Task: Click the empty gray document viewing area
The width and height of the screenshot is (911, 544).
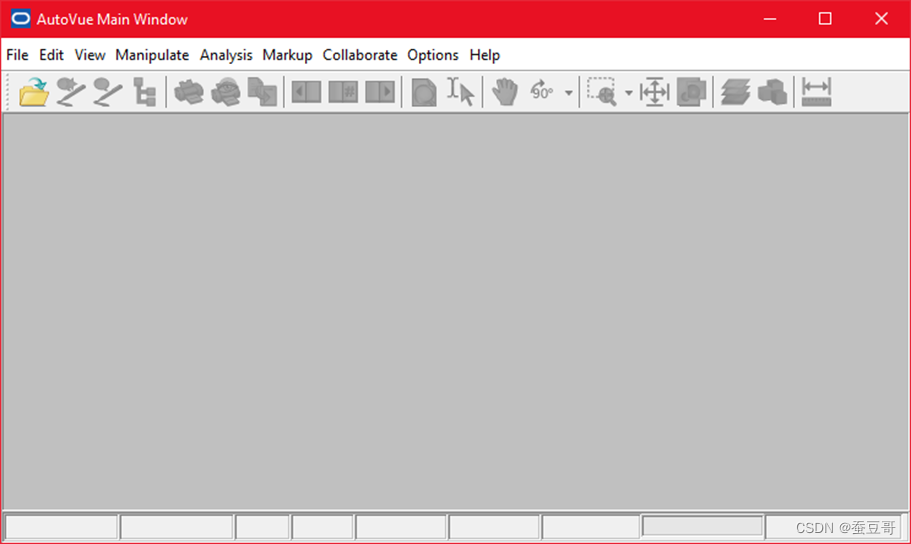Action: [x=456, y=312]
